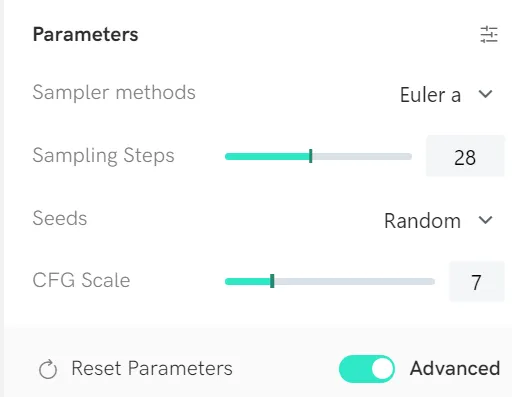Open the Euler a sampler dropdown
The height and width of the screenshot is (397, 512).
click(446, 95)
